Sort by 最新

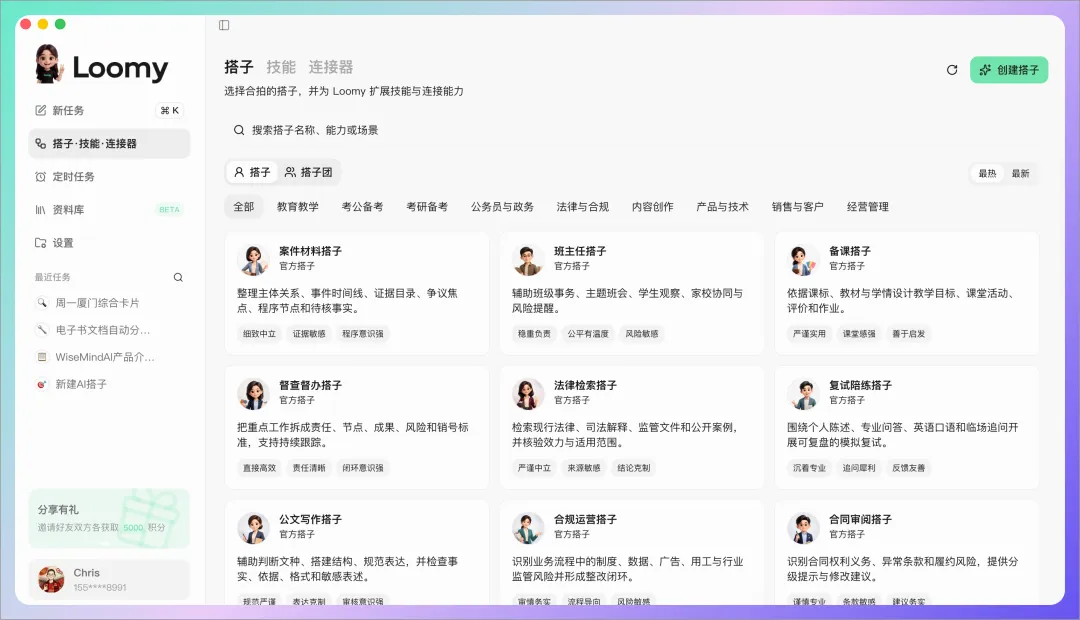(x=1020, y=174)
